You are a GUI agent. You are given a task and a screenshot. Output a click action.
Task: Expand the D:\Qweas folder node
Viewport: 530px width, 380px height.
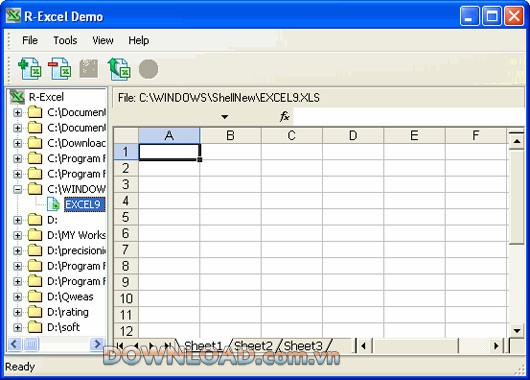tap(17, 297)
